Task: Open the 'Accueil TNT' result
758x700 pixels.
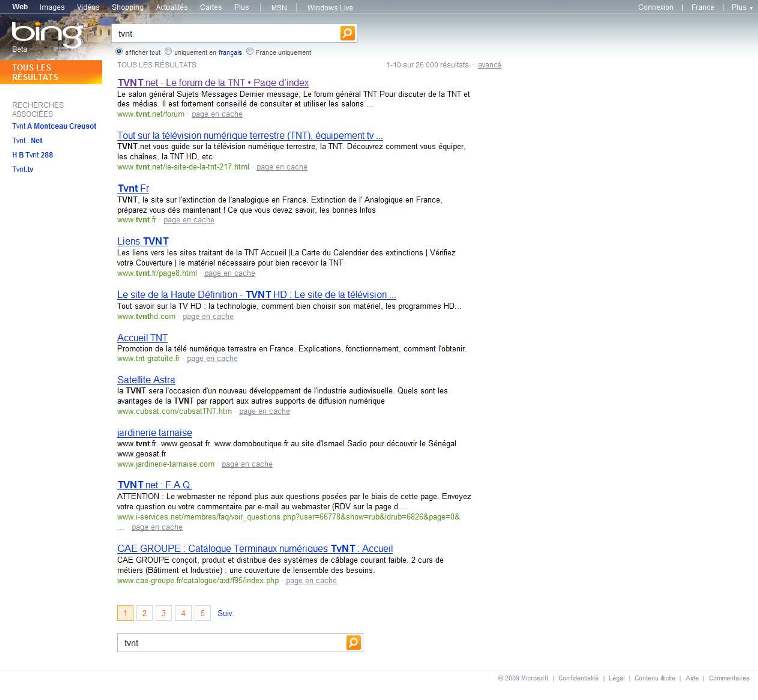Action: coord(142,337)
